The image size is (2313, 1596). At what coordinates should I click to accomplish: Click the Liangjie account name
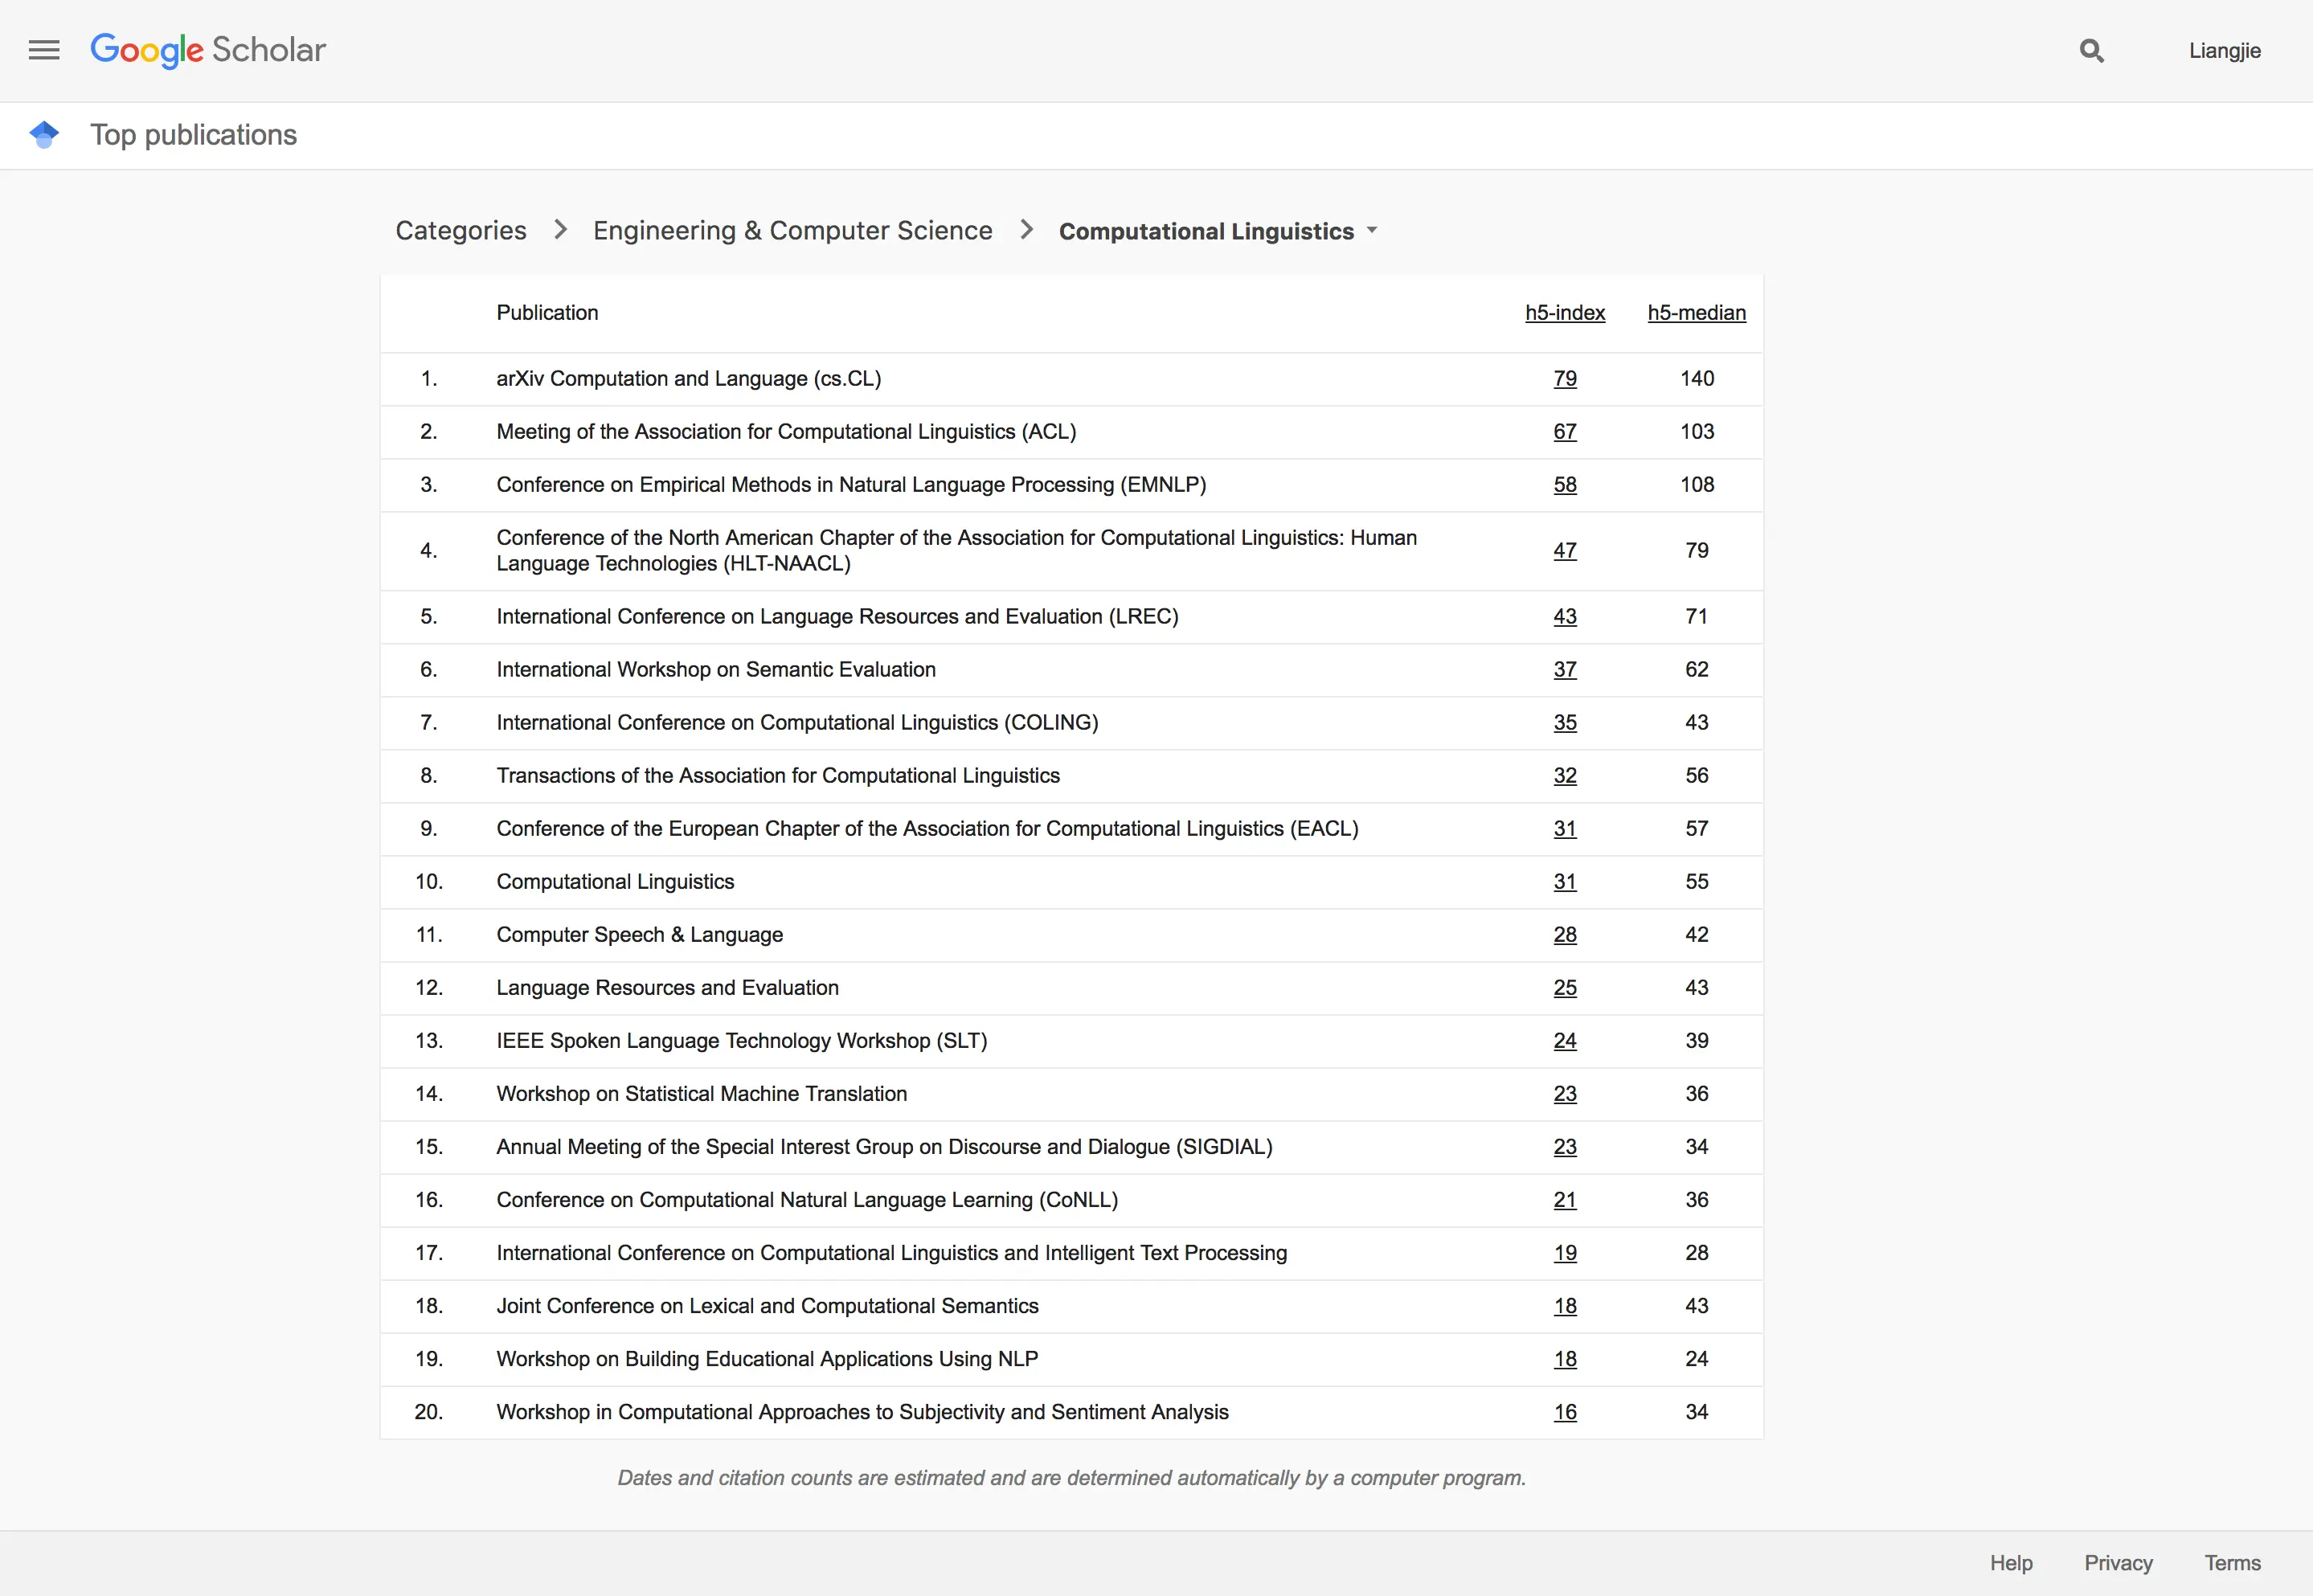[2224, 51]
